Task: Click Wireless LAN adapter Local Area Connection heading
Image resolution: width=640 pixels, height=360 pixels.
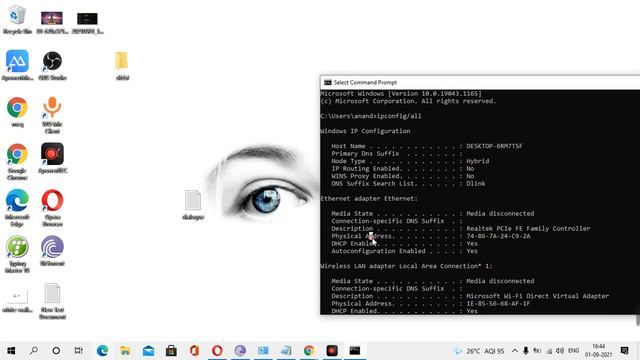Action: click(407, 266)
